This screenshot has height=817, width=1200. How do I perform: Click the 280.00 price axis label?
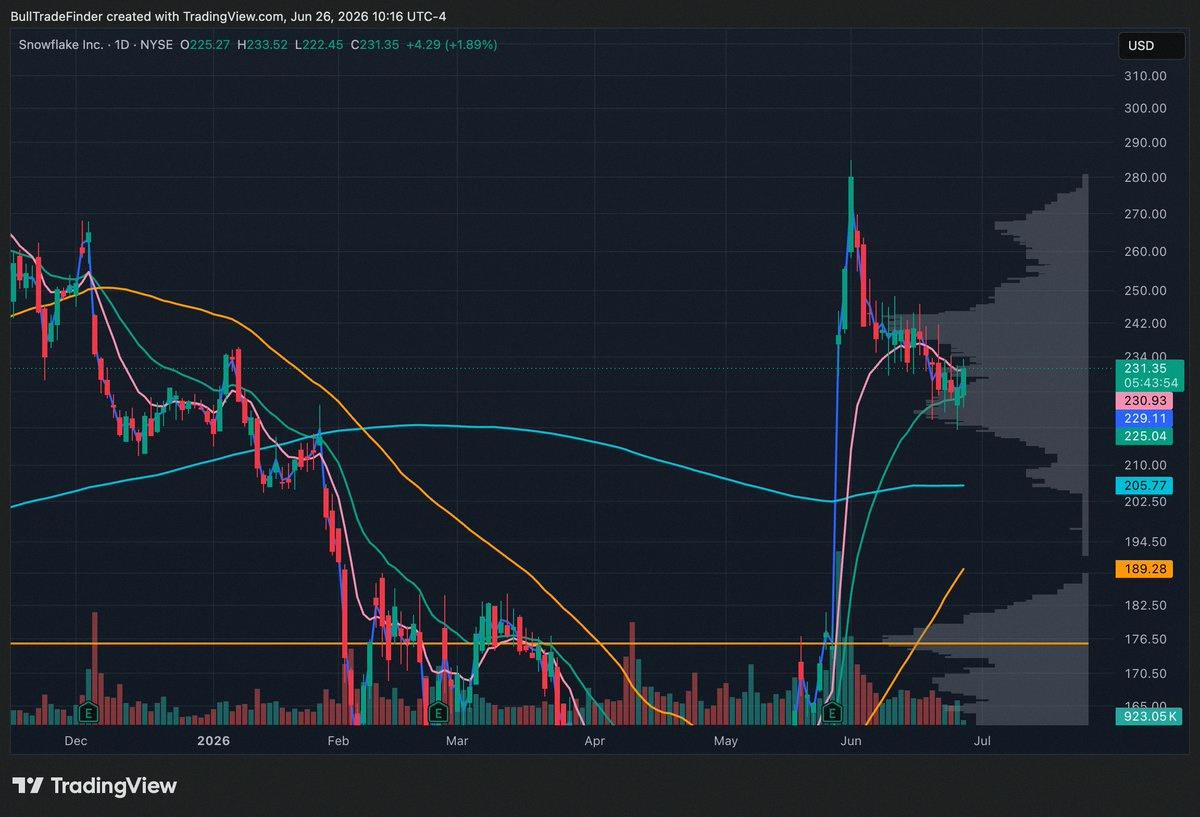(1144, 178)
